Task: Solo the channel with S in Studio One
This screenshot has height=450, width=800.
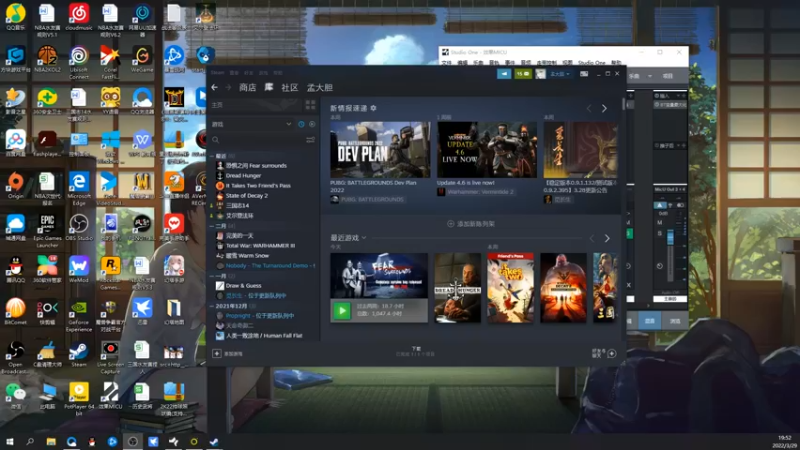Action: point(660,233)
